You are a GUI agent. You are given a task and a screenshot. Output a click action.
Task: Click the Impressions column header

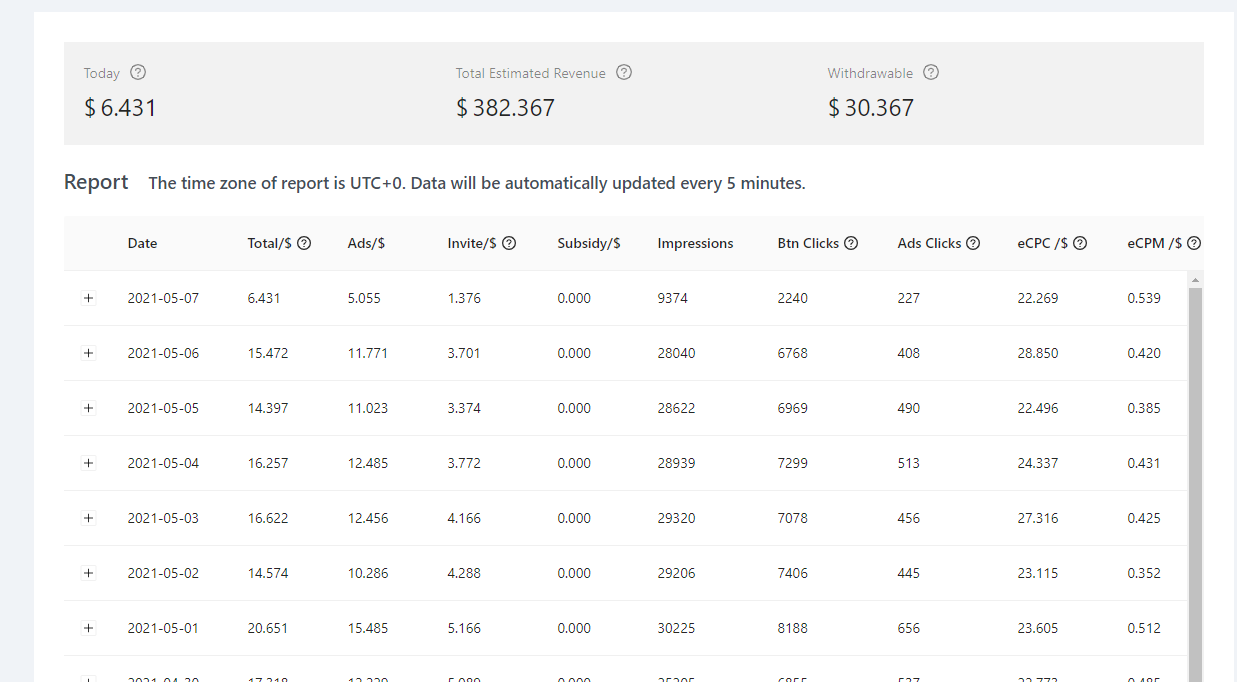(x=695, y=243)
